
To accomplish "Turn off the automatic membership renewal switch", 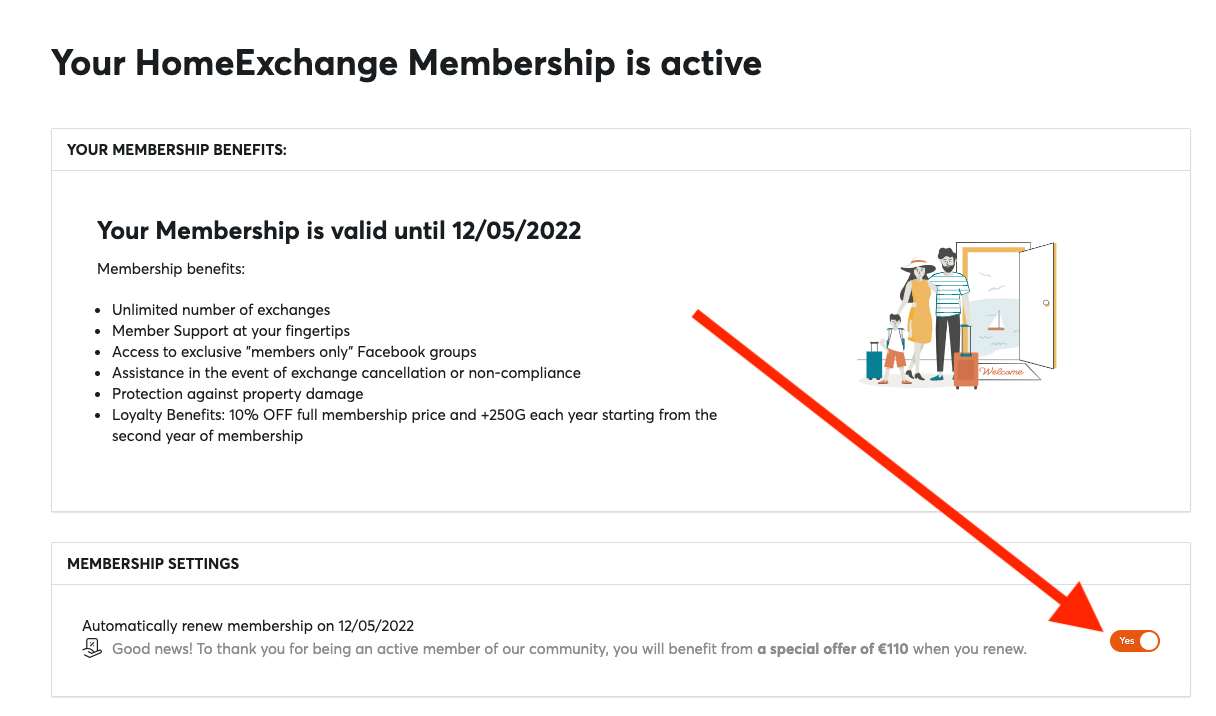I will point(1135,641).
